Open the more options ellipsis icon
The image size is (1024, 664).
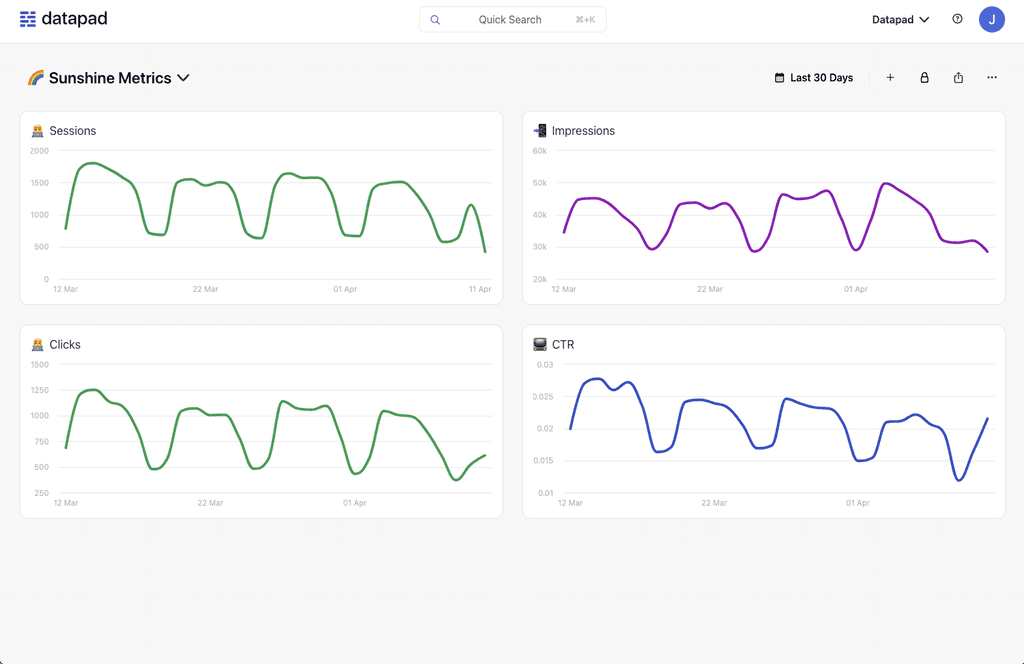[x=991, y=77]
